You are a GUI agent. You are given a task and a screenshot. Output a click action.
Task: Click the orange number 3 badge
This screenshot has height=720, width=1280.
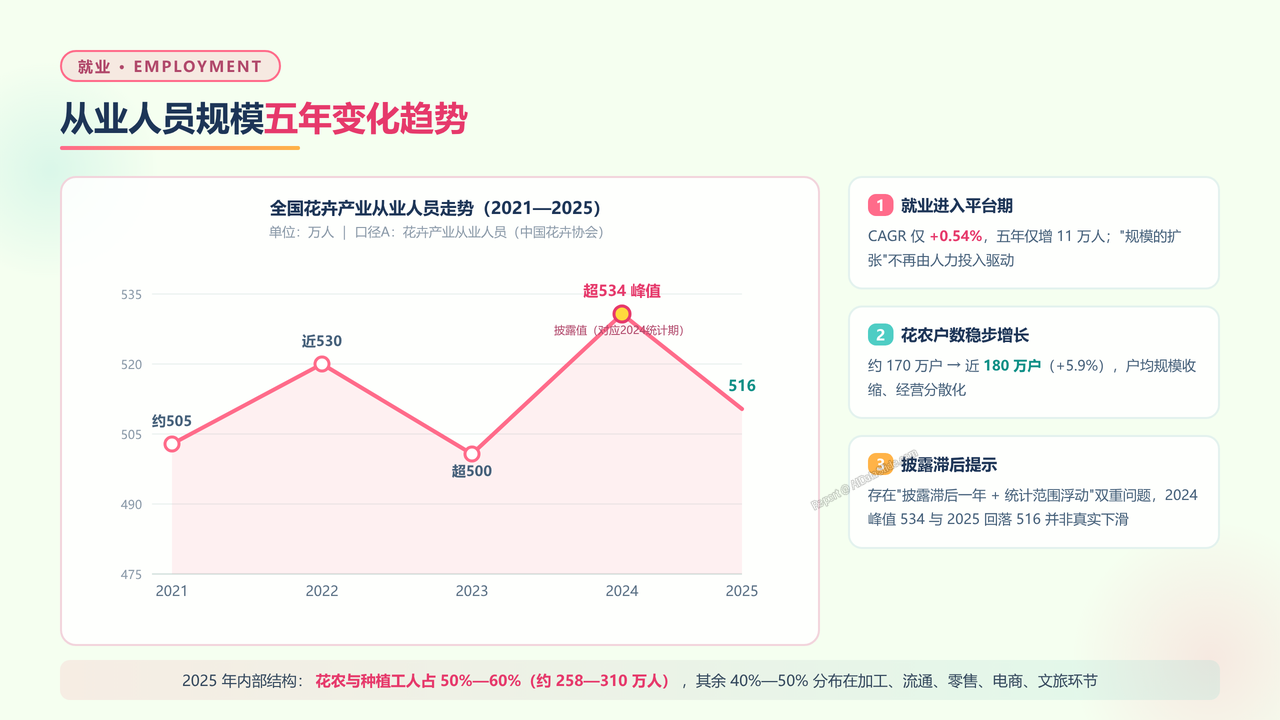[880, 465]
